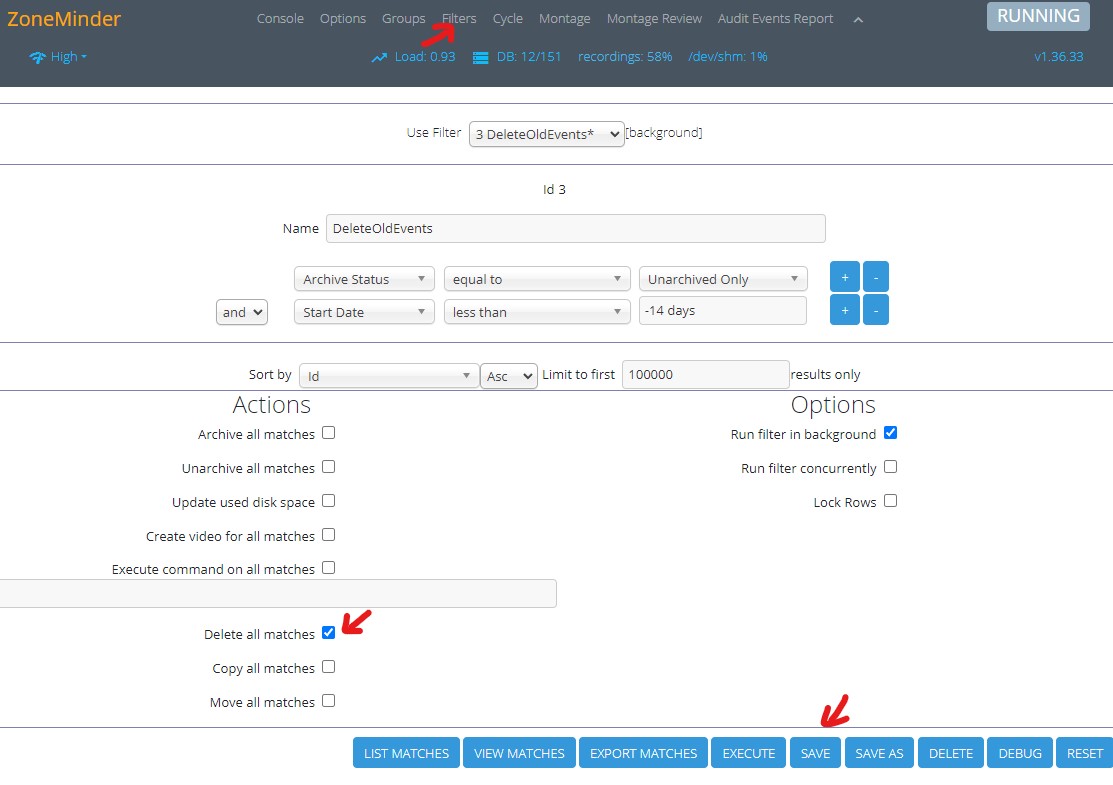
Task: Click the Load chart icon
Action: pos(379,57)
